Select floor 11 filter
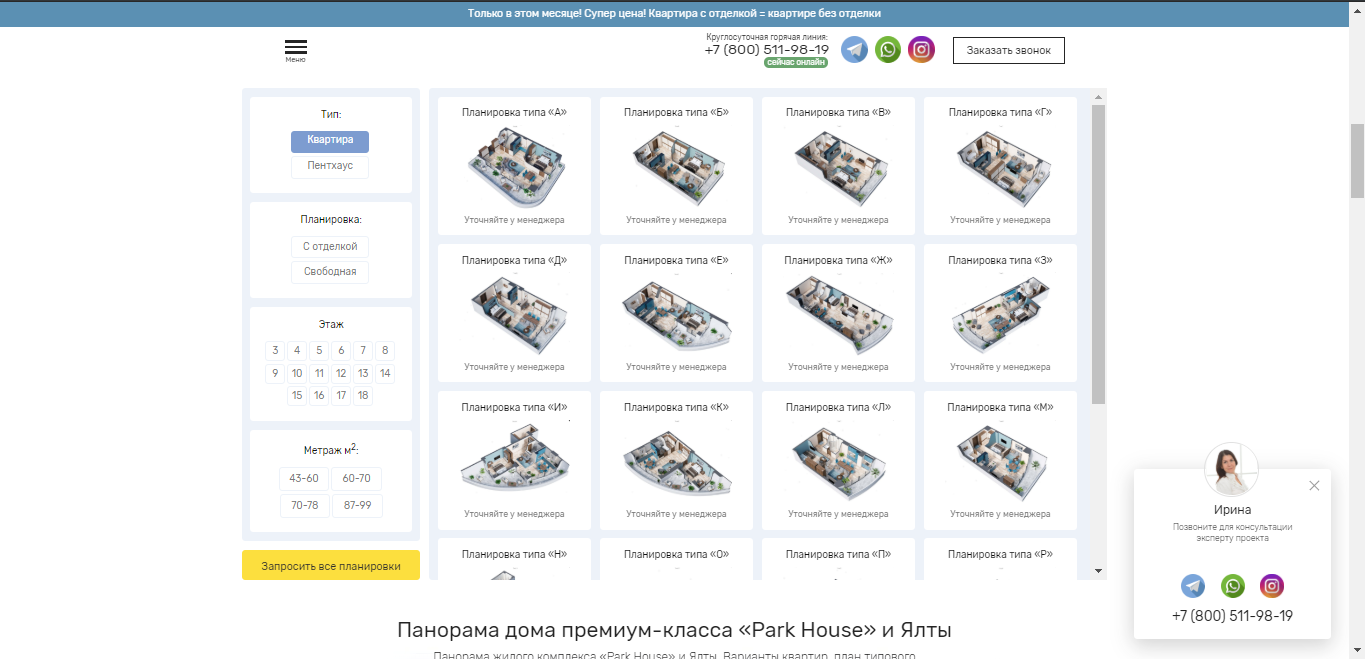The width and height of the screenshot is (1365, 659). click(x=319, y=373)
